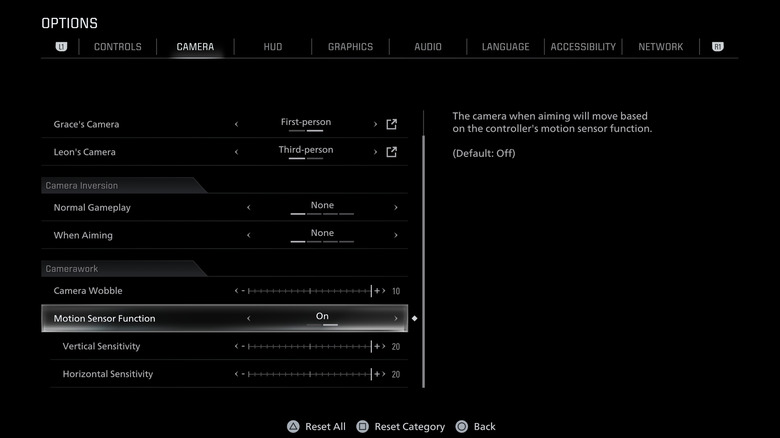Viewport: 780px width, 438px height.
Task: Click Grace's Camera right arrow
Action: [376, 124]
